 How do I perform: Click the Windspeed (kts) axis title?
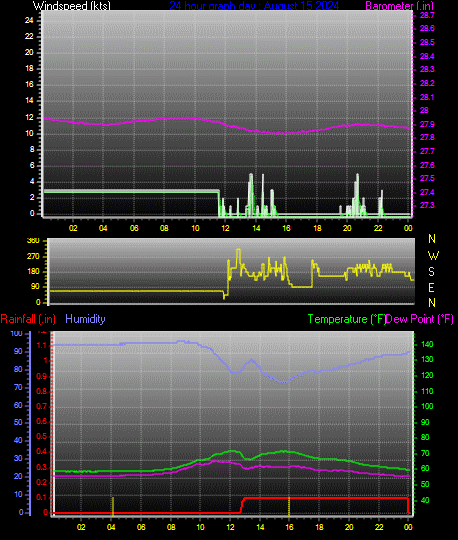(72, 5)
